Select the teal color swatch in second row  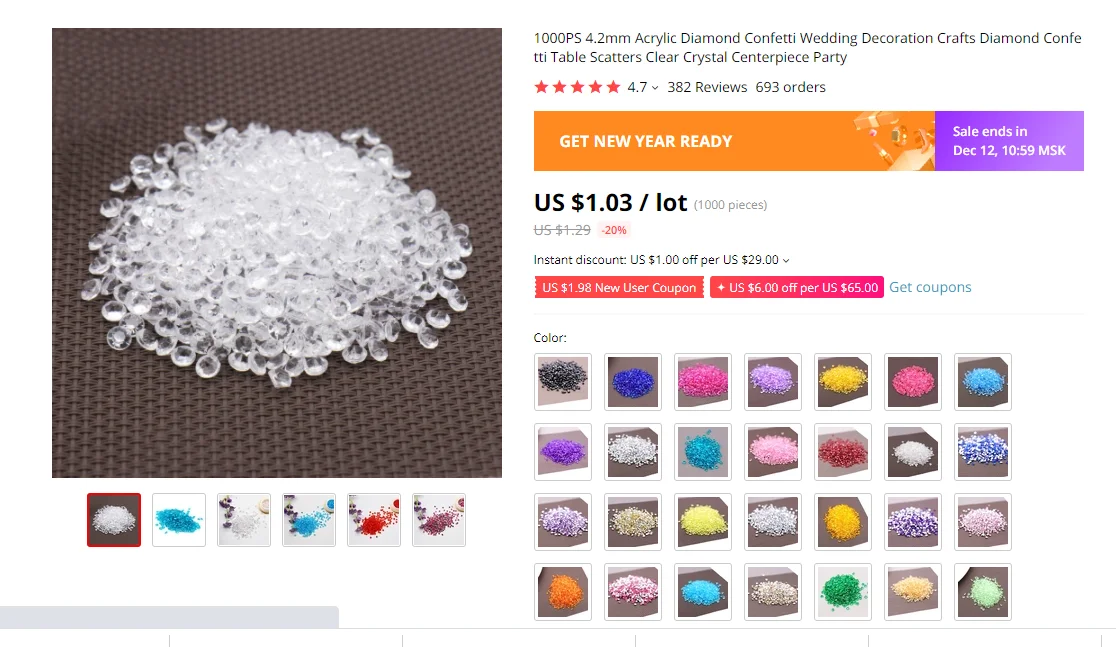pos(702,452)
